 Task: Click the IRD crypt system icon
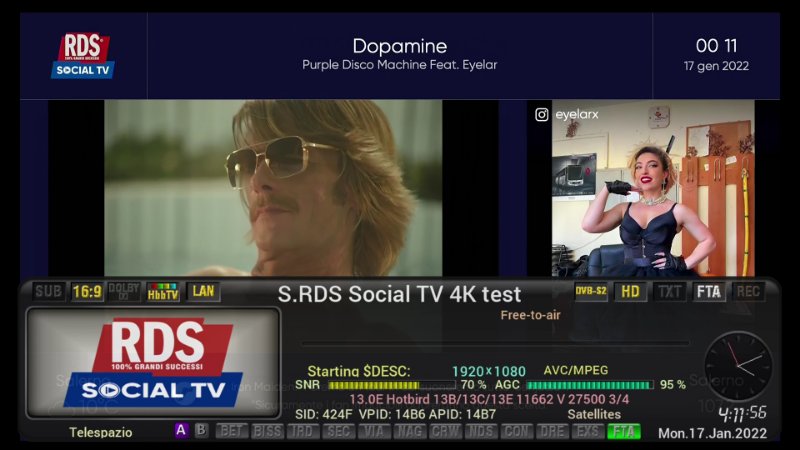pyautogui.click(x=303, y=432)
